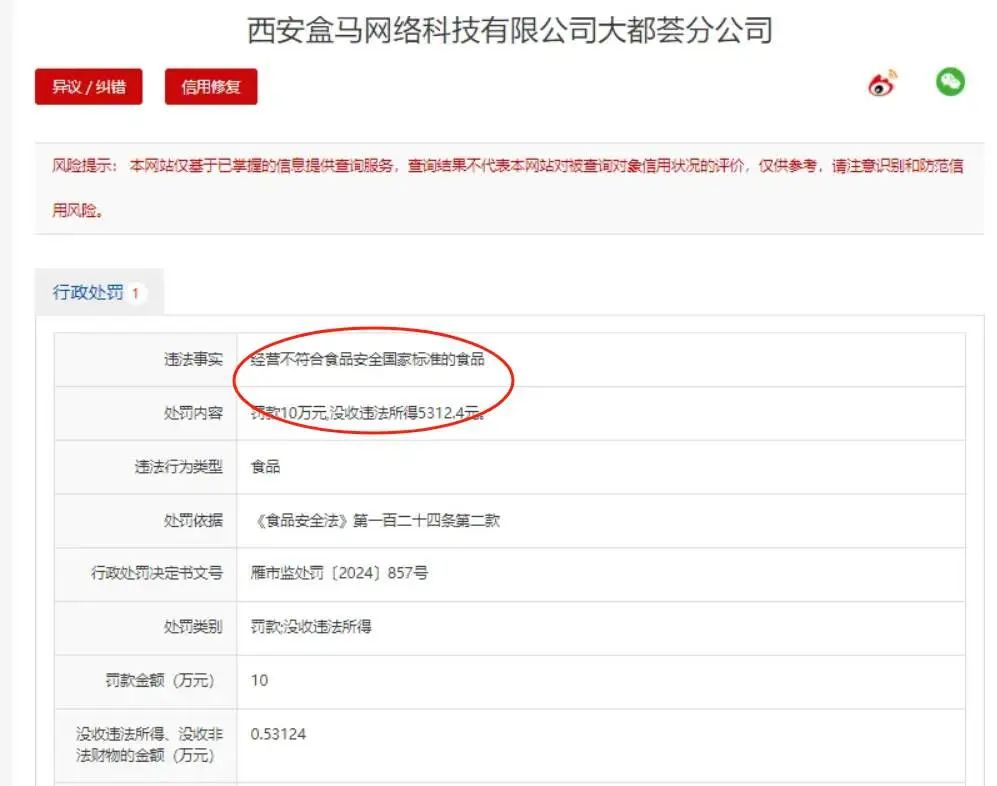Select 《食品安全法》第一百二十四条第二款 text
The height and width of the screenshot is (786, 997).
point(377,521)
